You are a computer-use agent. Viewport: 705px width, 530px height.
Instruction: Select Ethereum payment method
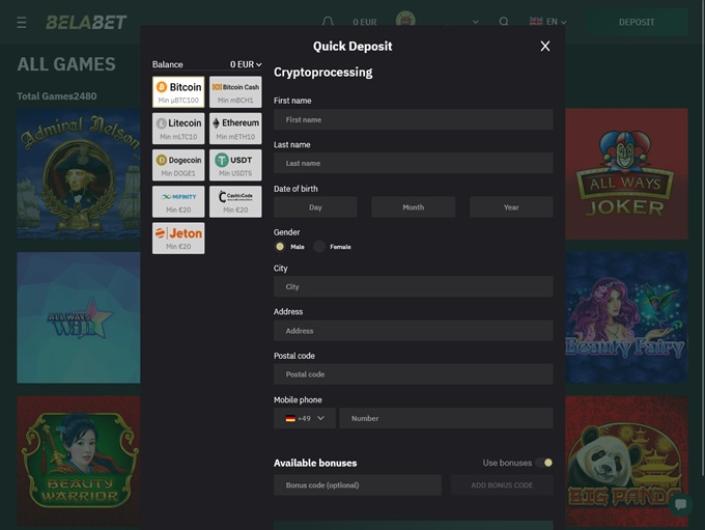(x=235, y=129)
